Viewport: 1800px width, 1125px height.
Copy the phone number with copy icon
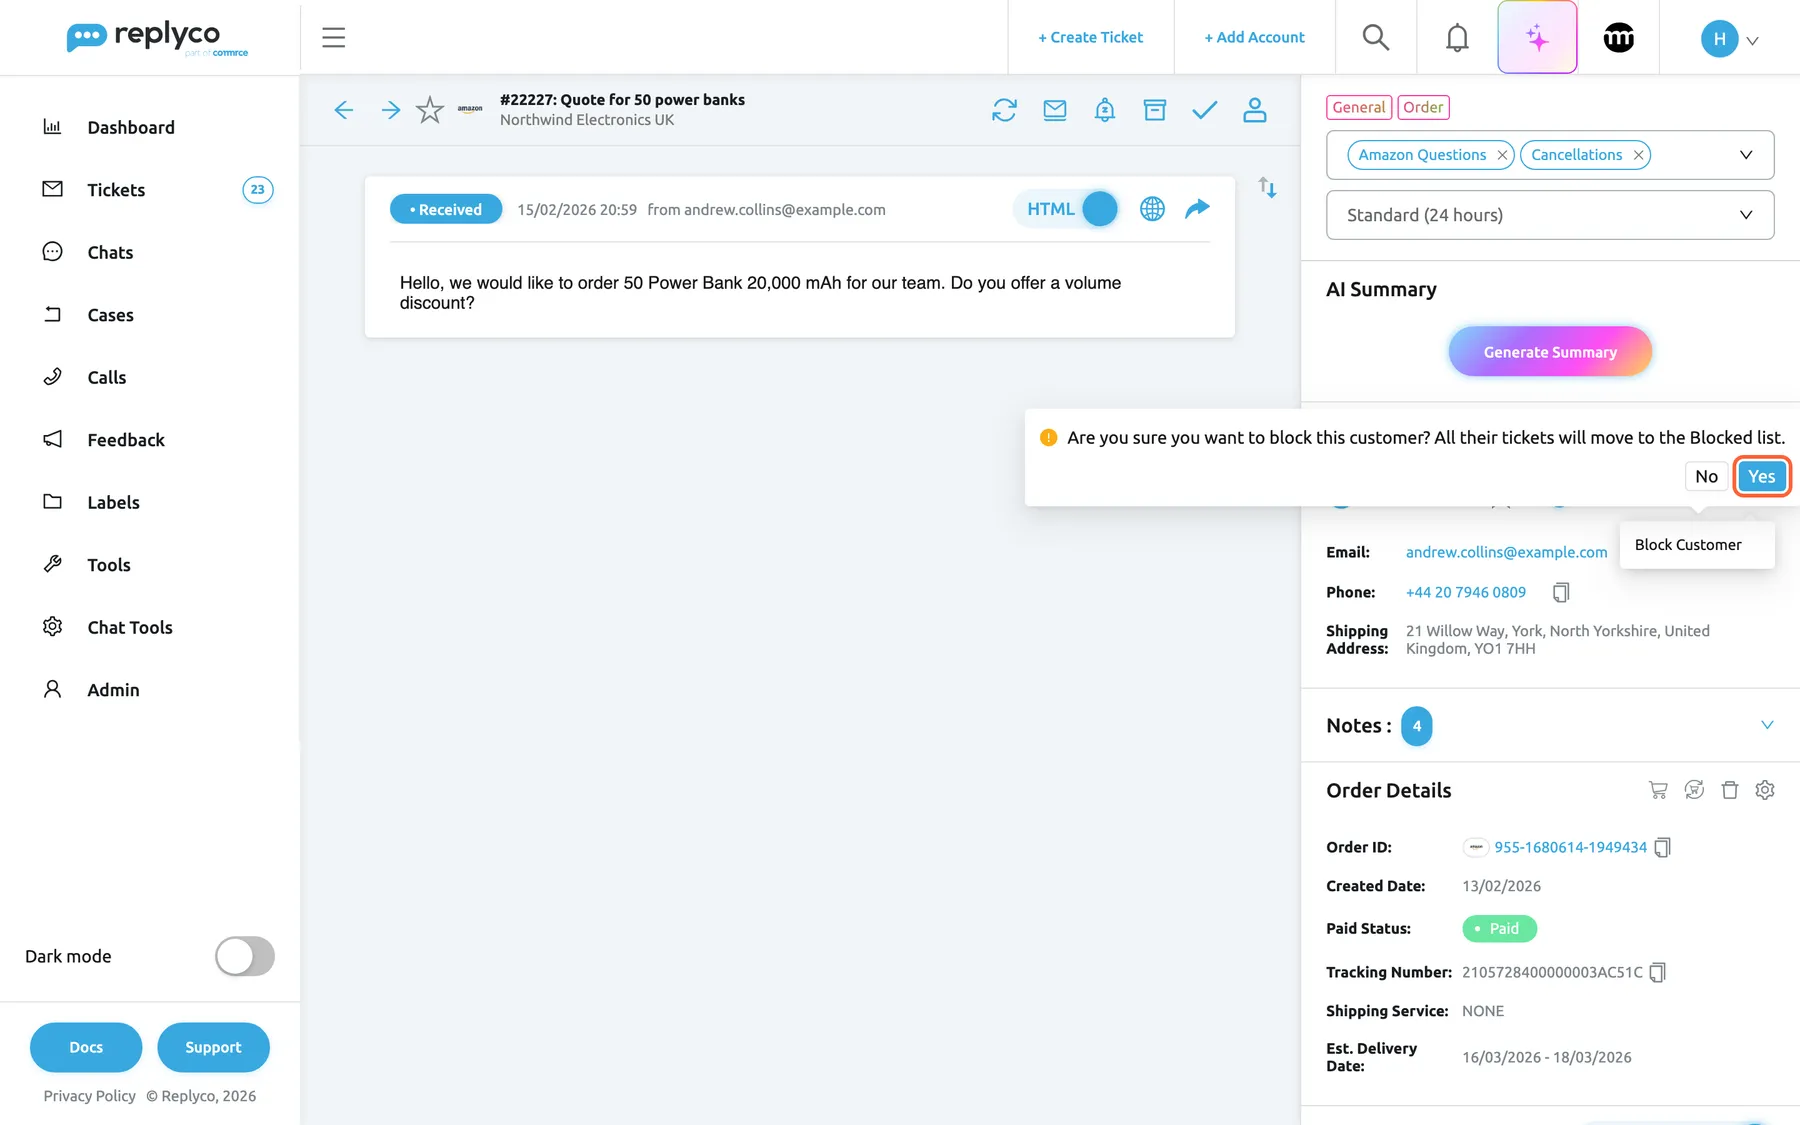click(1561, 593)
